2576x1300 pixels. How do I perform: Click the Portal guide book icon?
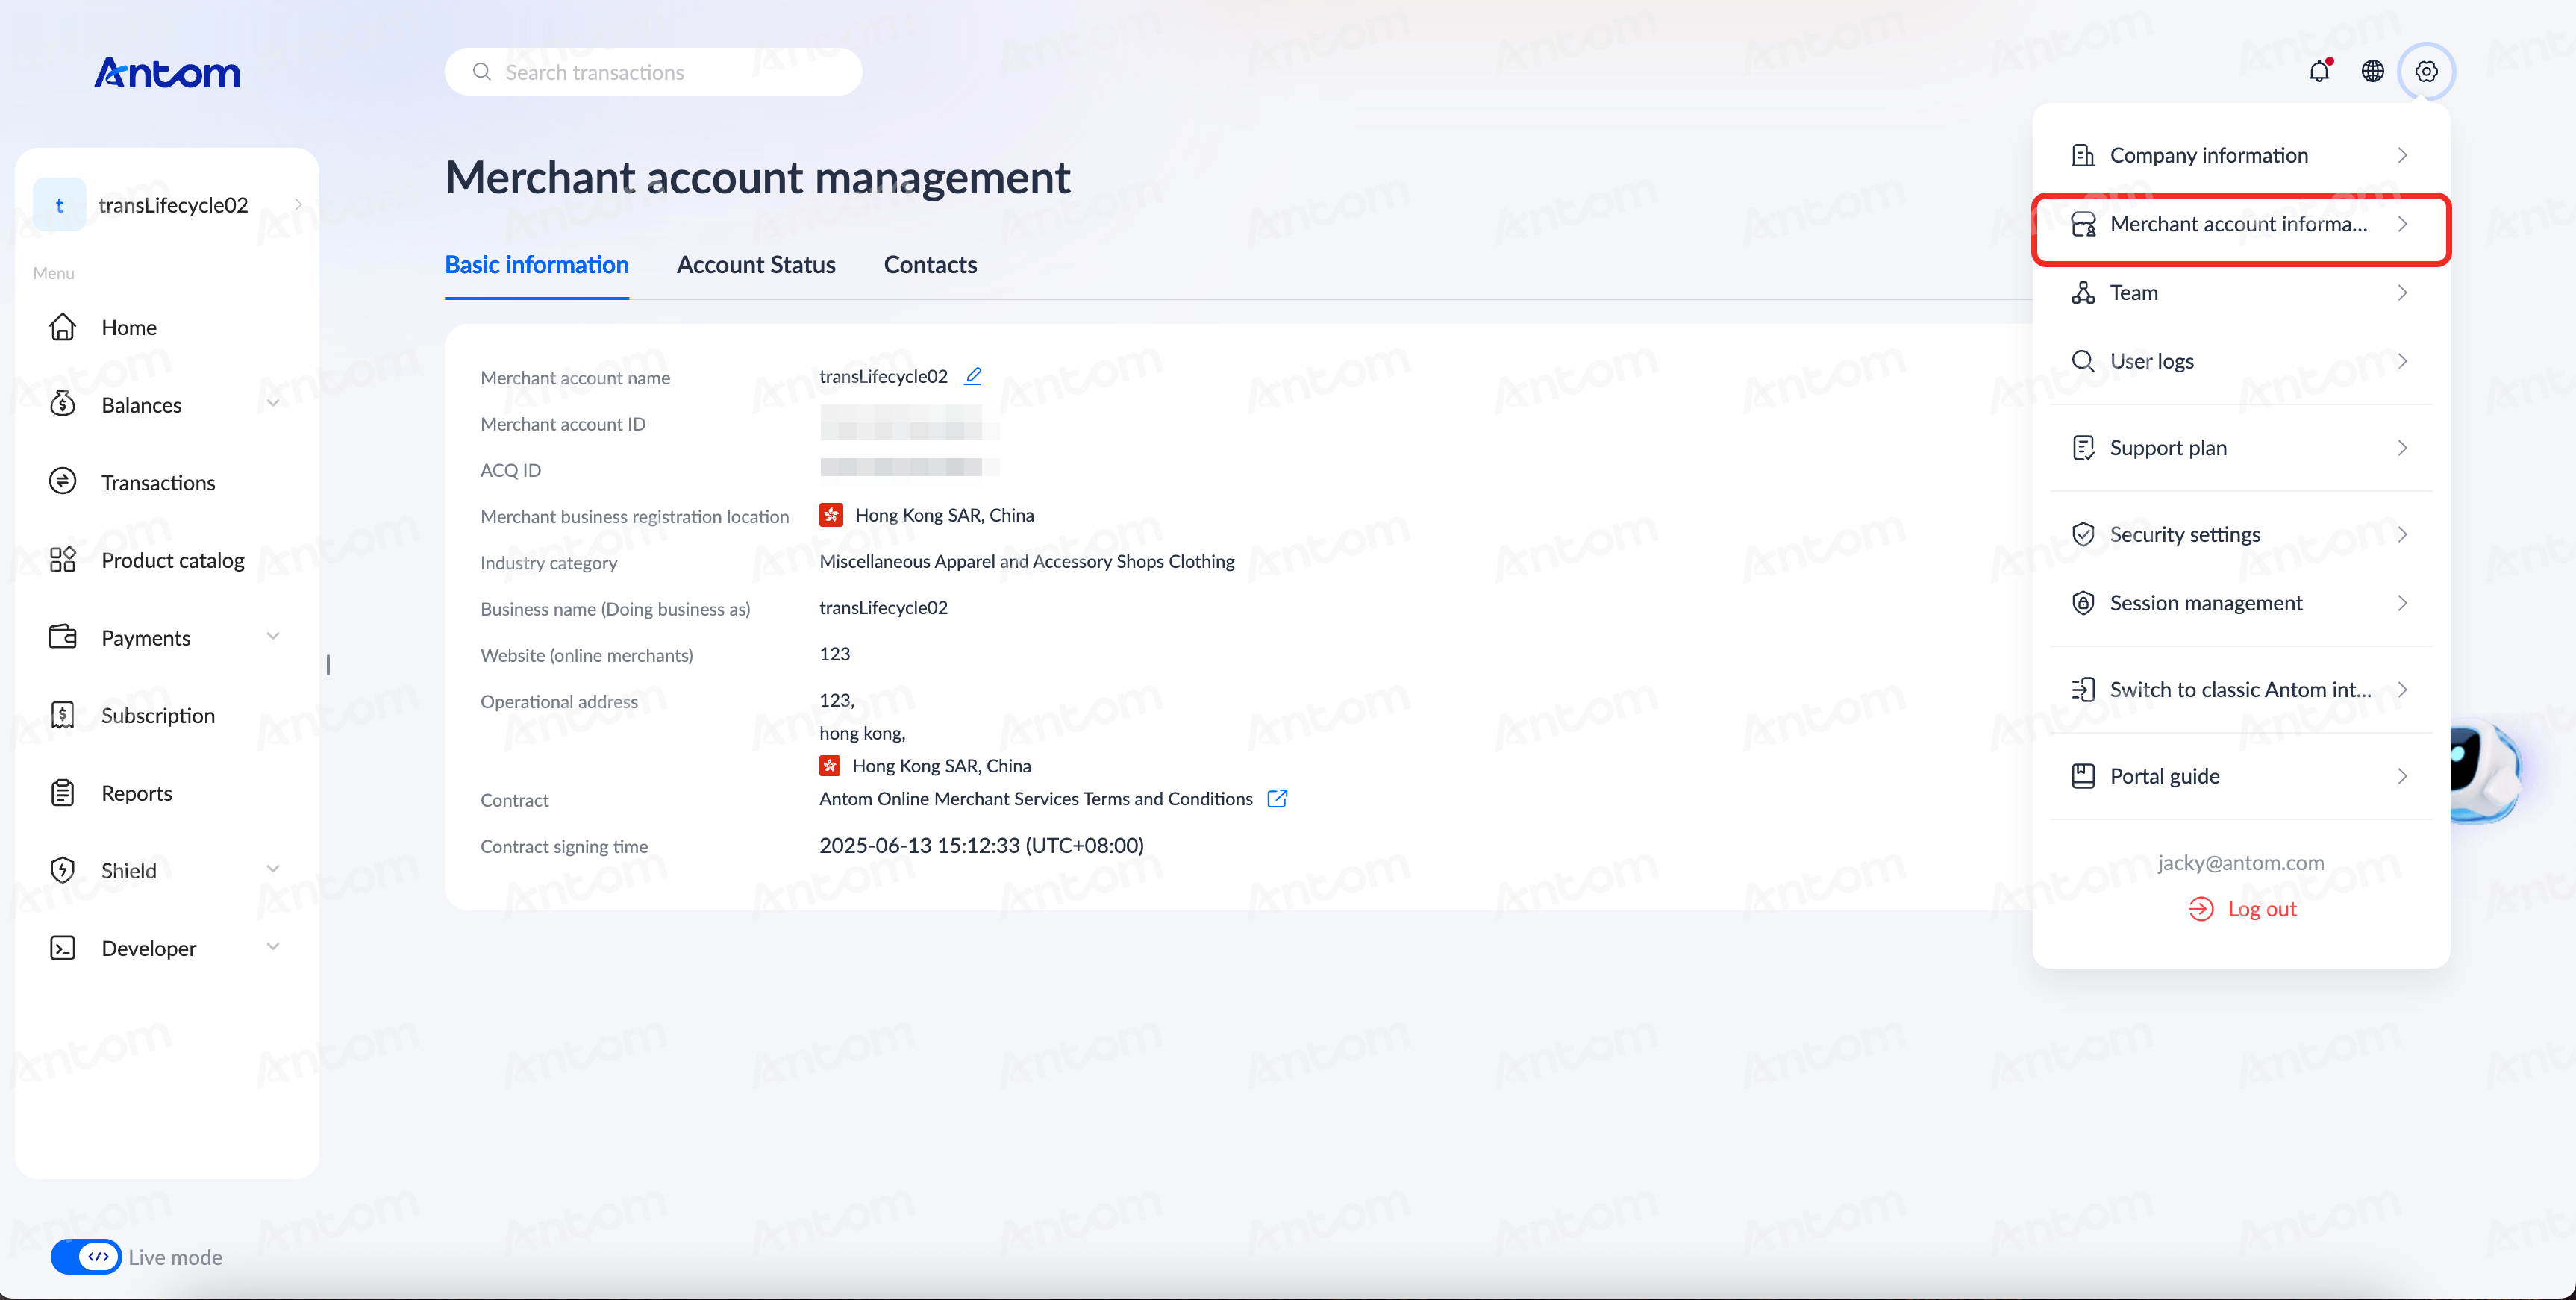click(2083, 776)
